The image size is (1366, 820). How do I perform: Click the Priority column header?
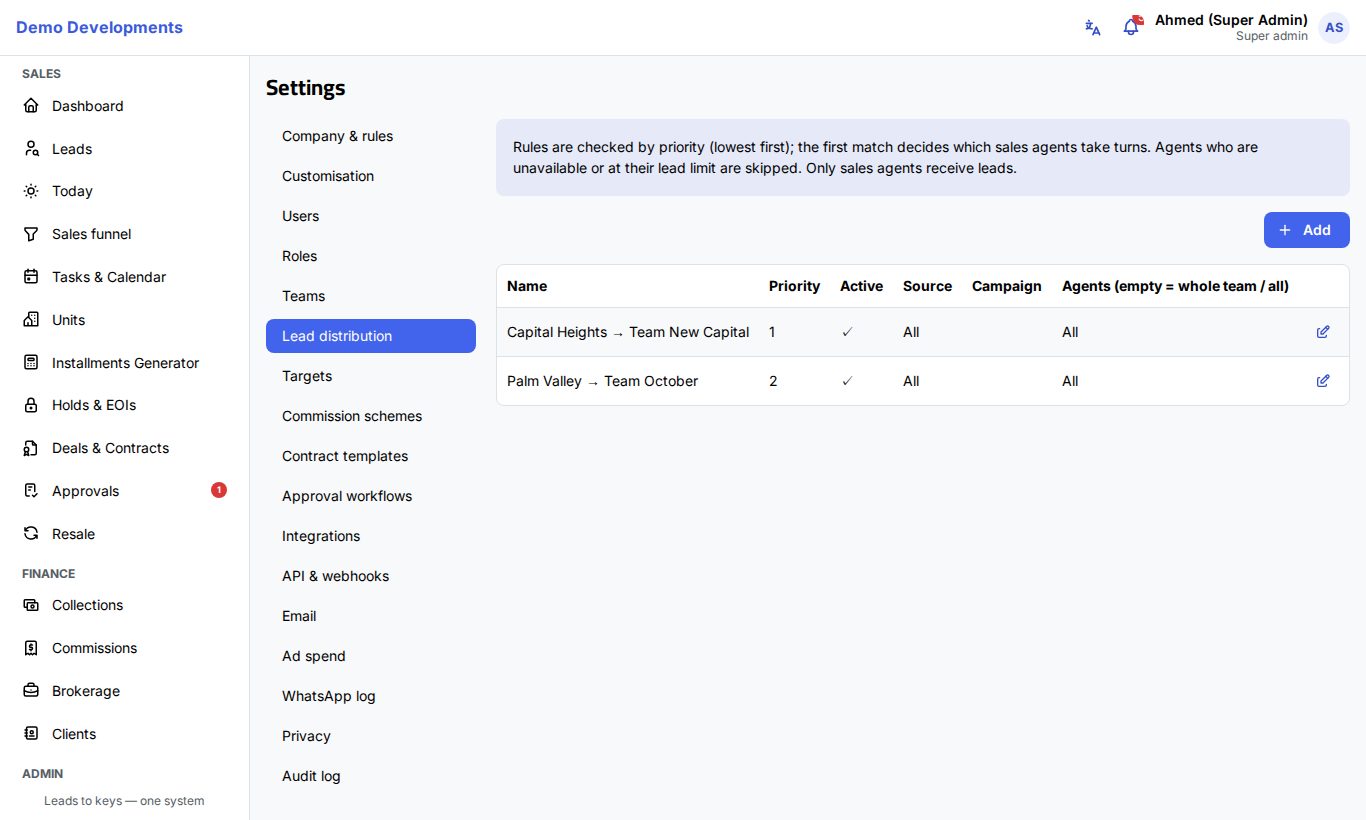pyautogui.click(x=794, y=286)
